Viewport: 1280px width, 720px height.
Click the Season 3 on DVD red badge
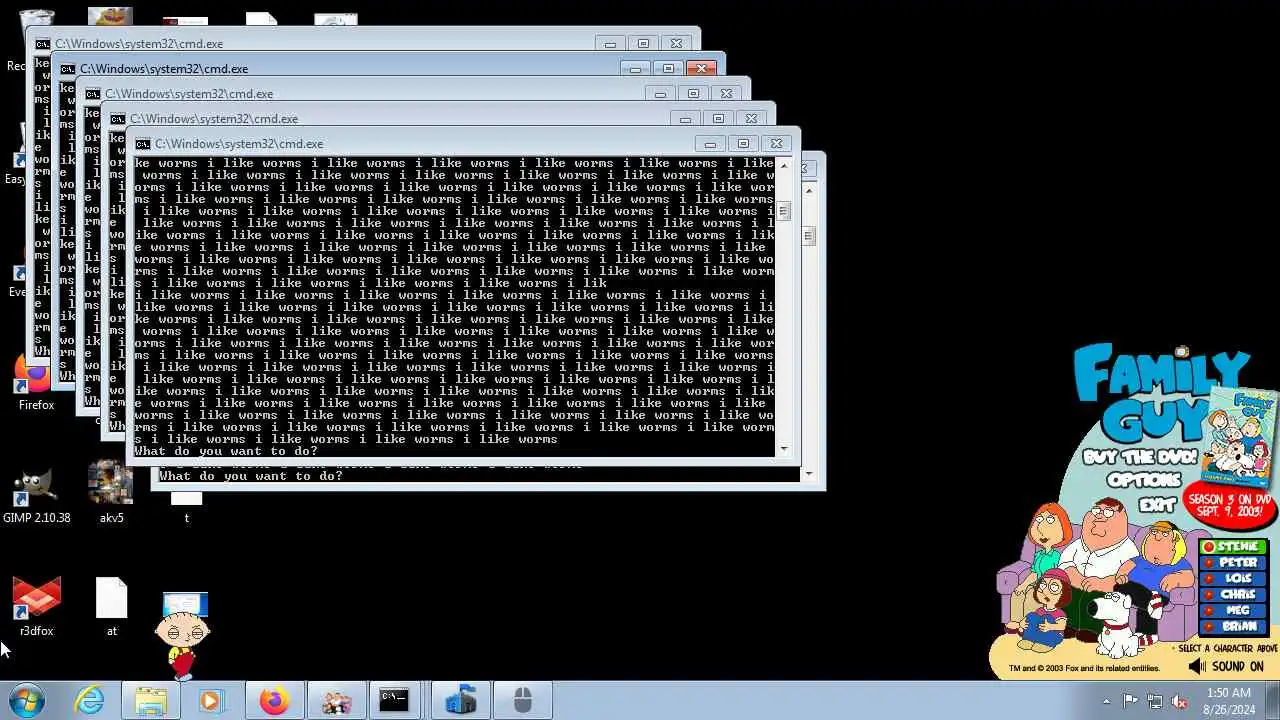tap(1228, 506)
